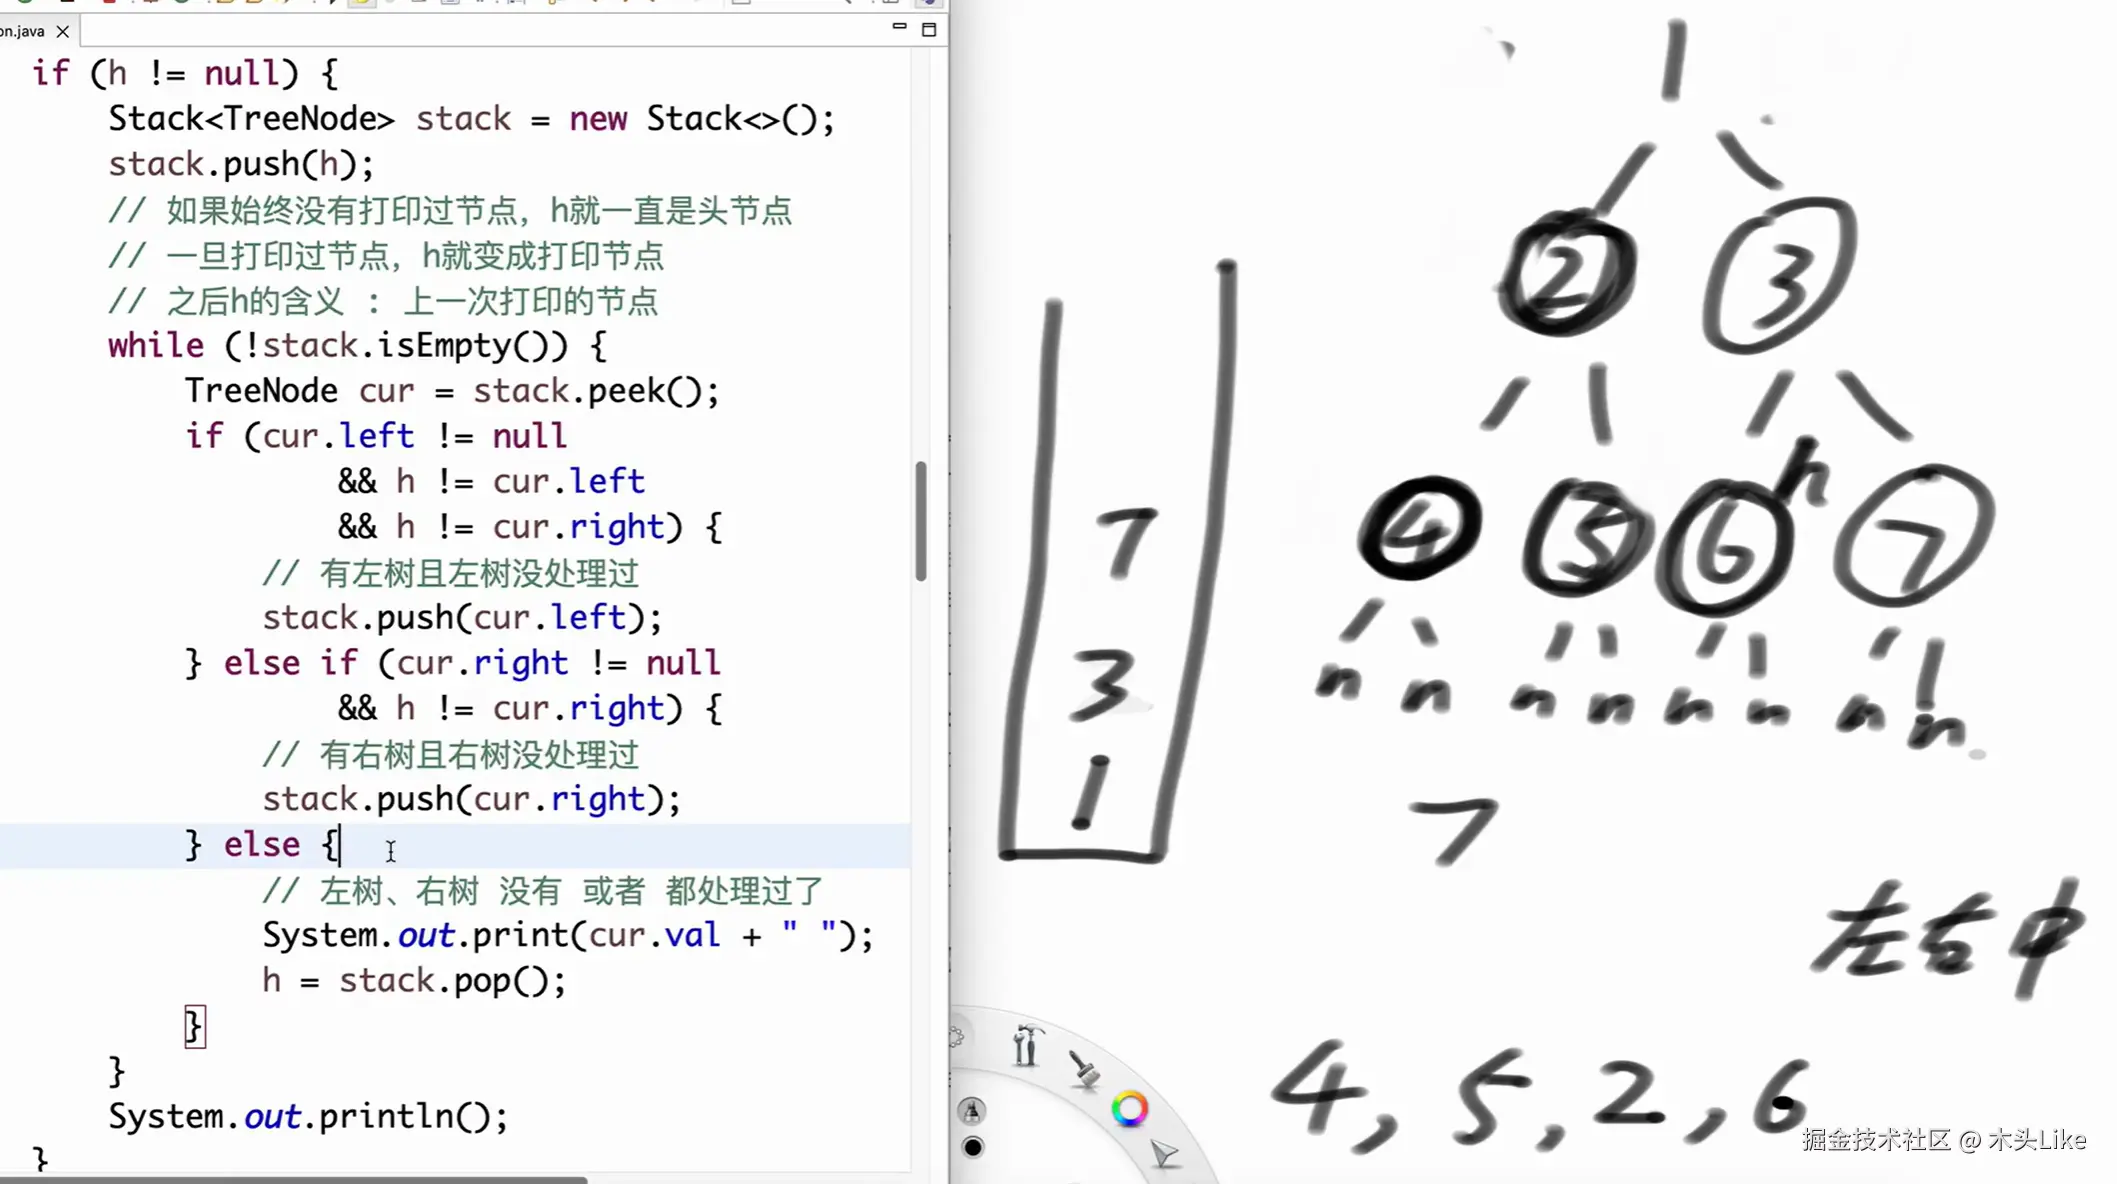Click the New wizard icon in the toolbar
This screenshot has height=1184, width=2117.
coord(24,4)
